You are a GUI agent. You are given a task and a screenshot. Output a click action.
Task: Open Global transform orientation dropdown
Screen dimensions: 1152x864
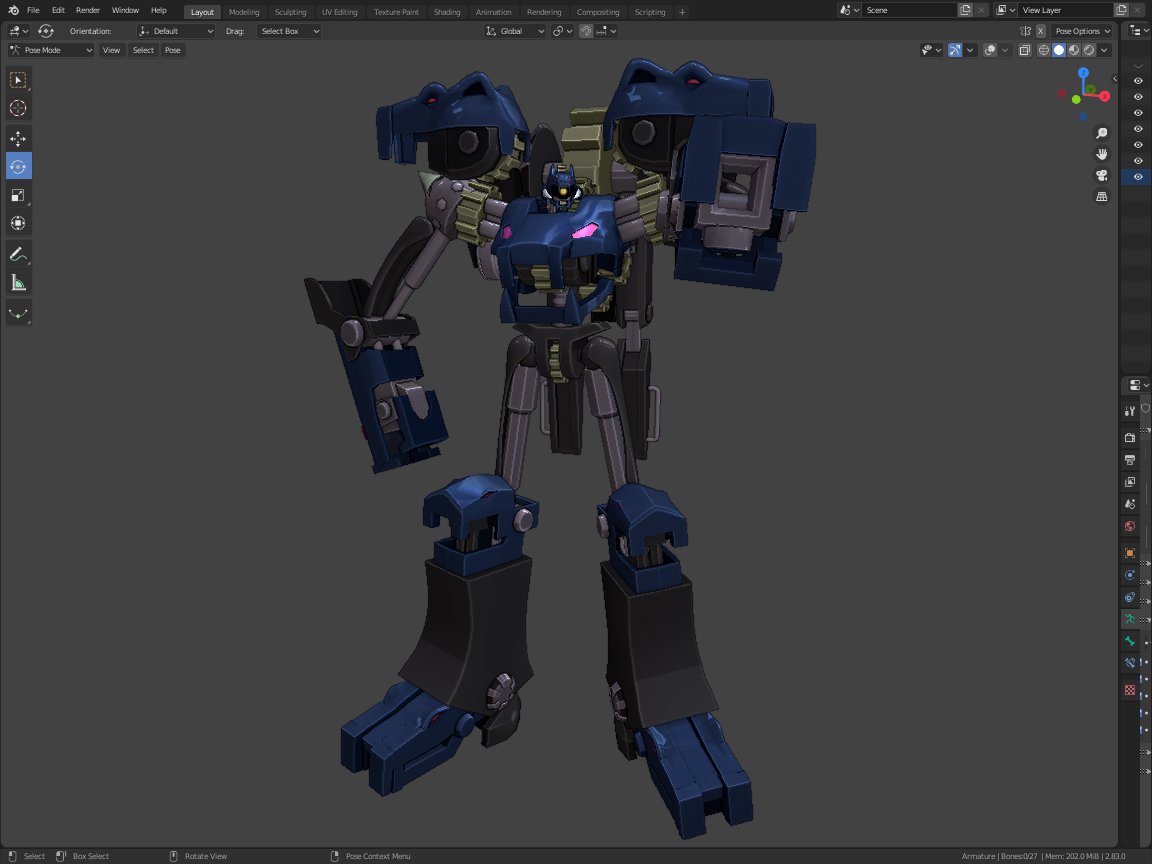coord(515,31)
